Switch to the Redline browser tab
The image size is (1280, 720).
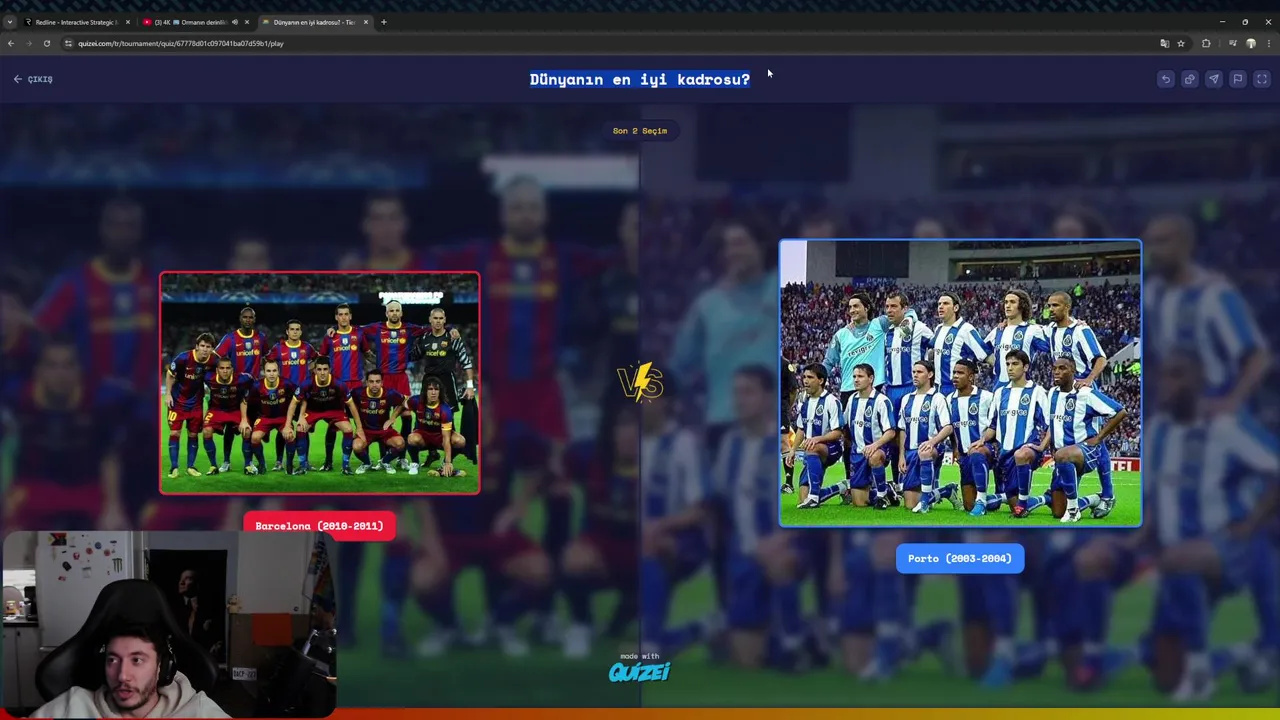(x=75, y=22)
